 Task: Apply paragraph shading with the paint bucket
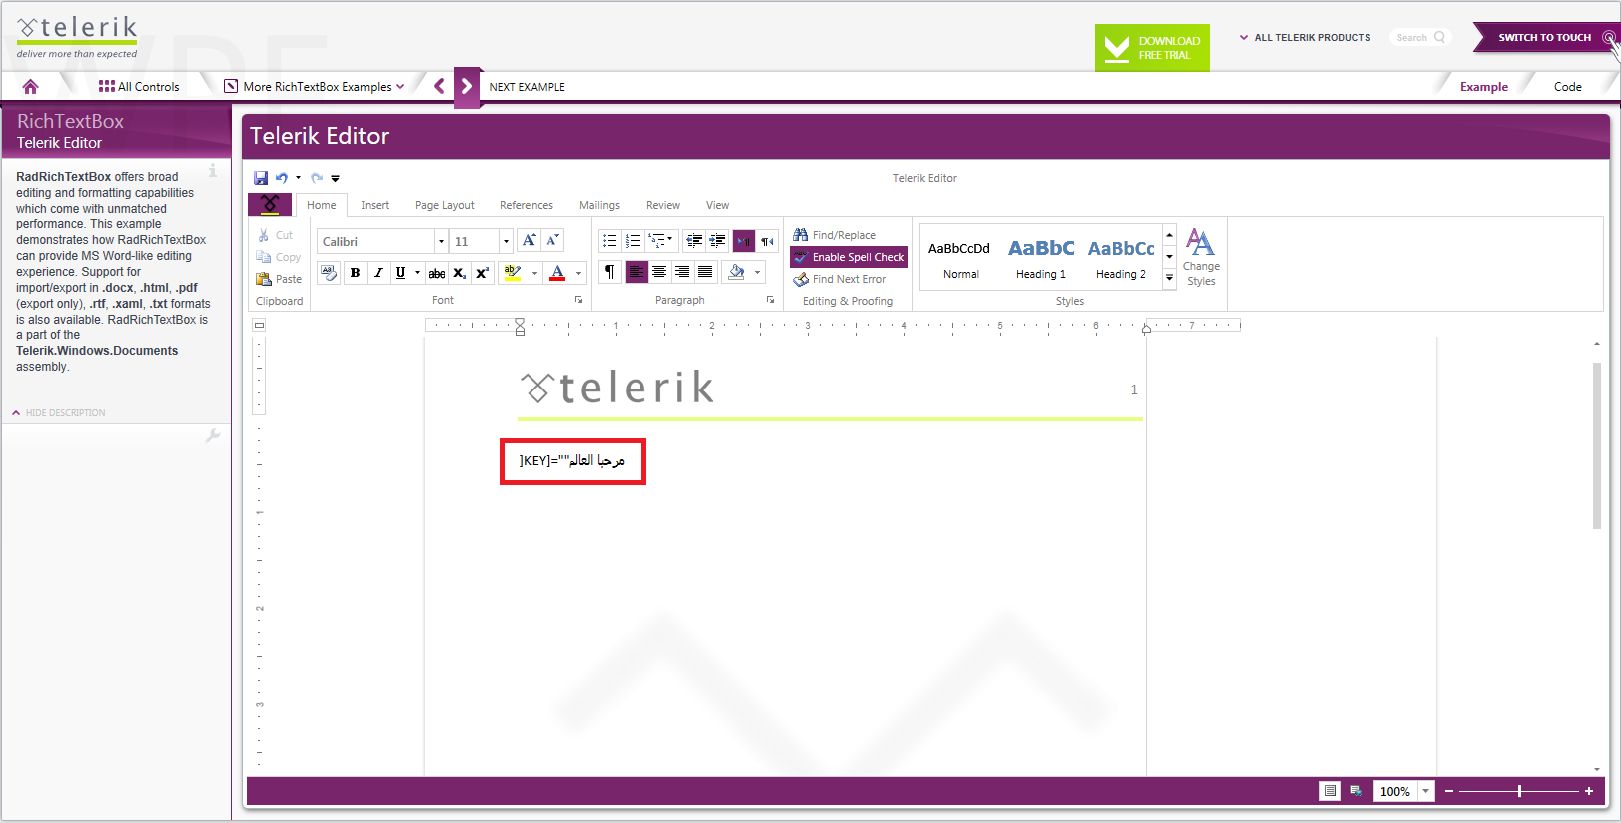click(x=737, y=272)
